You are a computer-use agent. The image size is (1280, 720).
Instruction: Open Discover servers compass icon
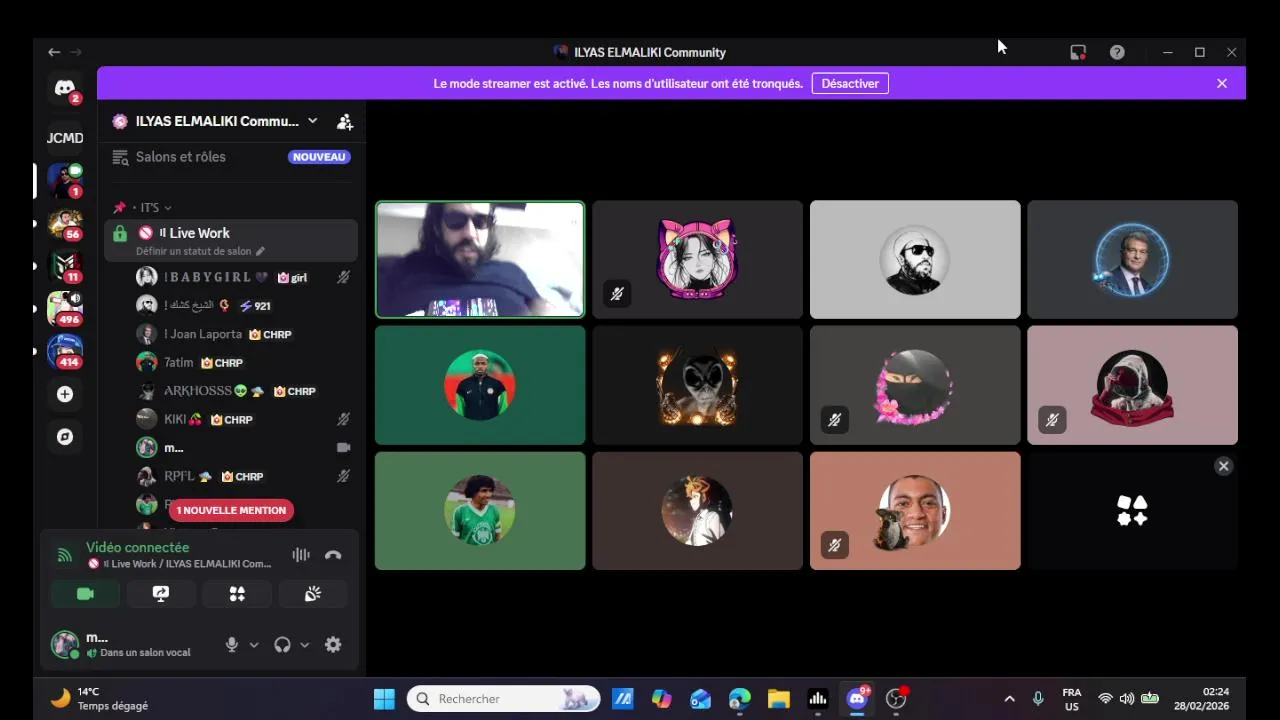pos(65,437)
